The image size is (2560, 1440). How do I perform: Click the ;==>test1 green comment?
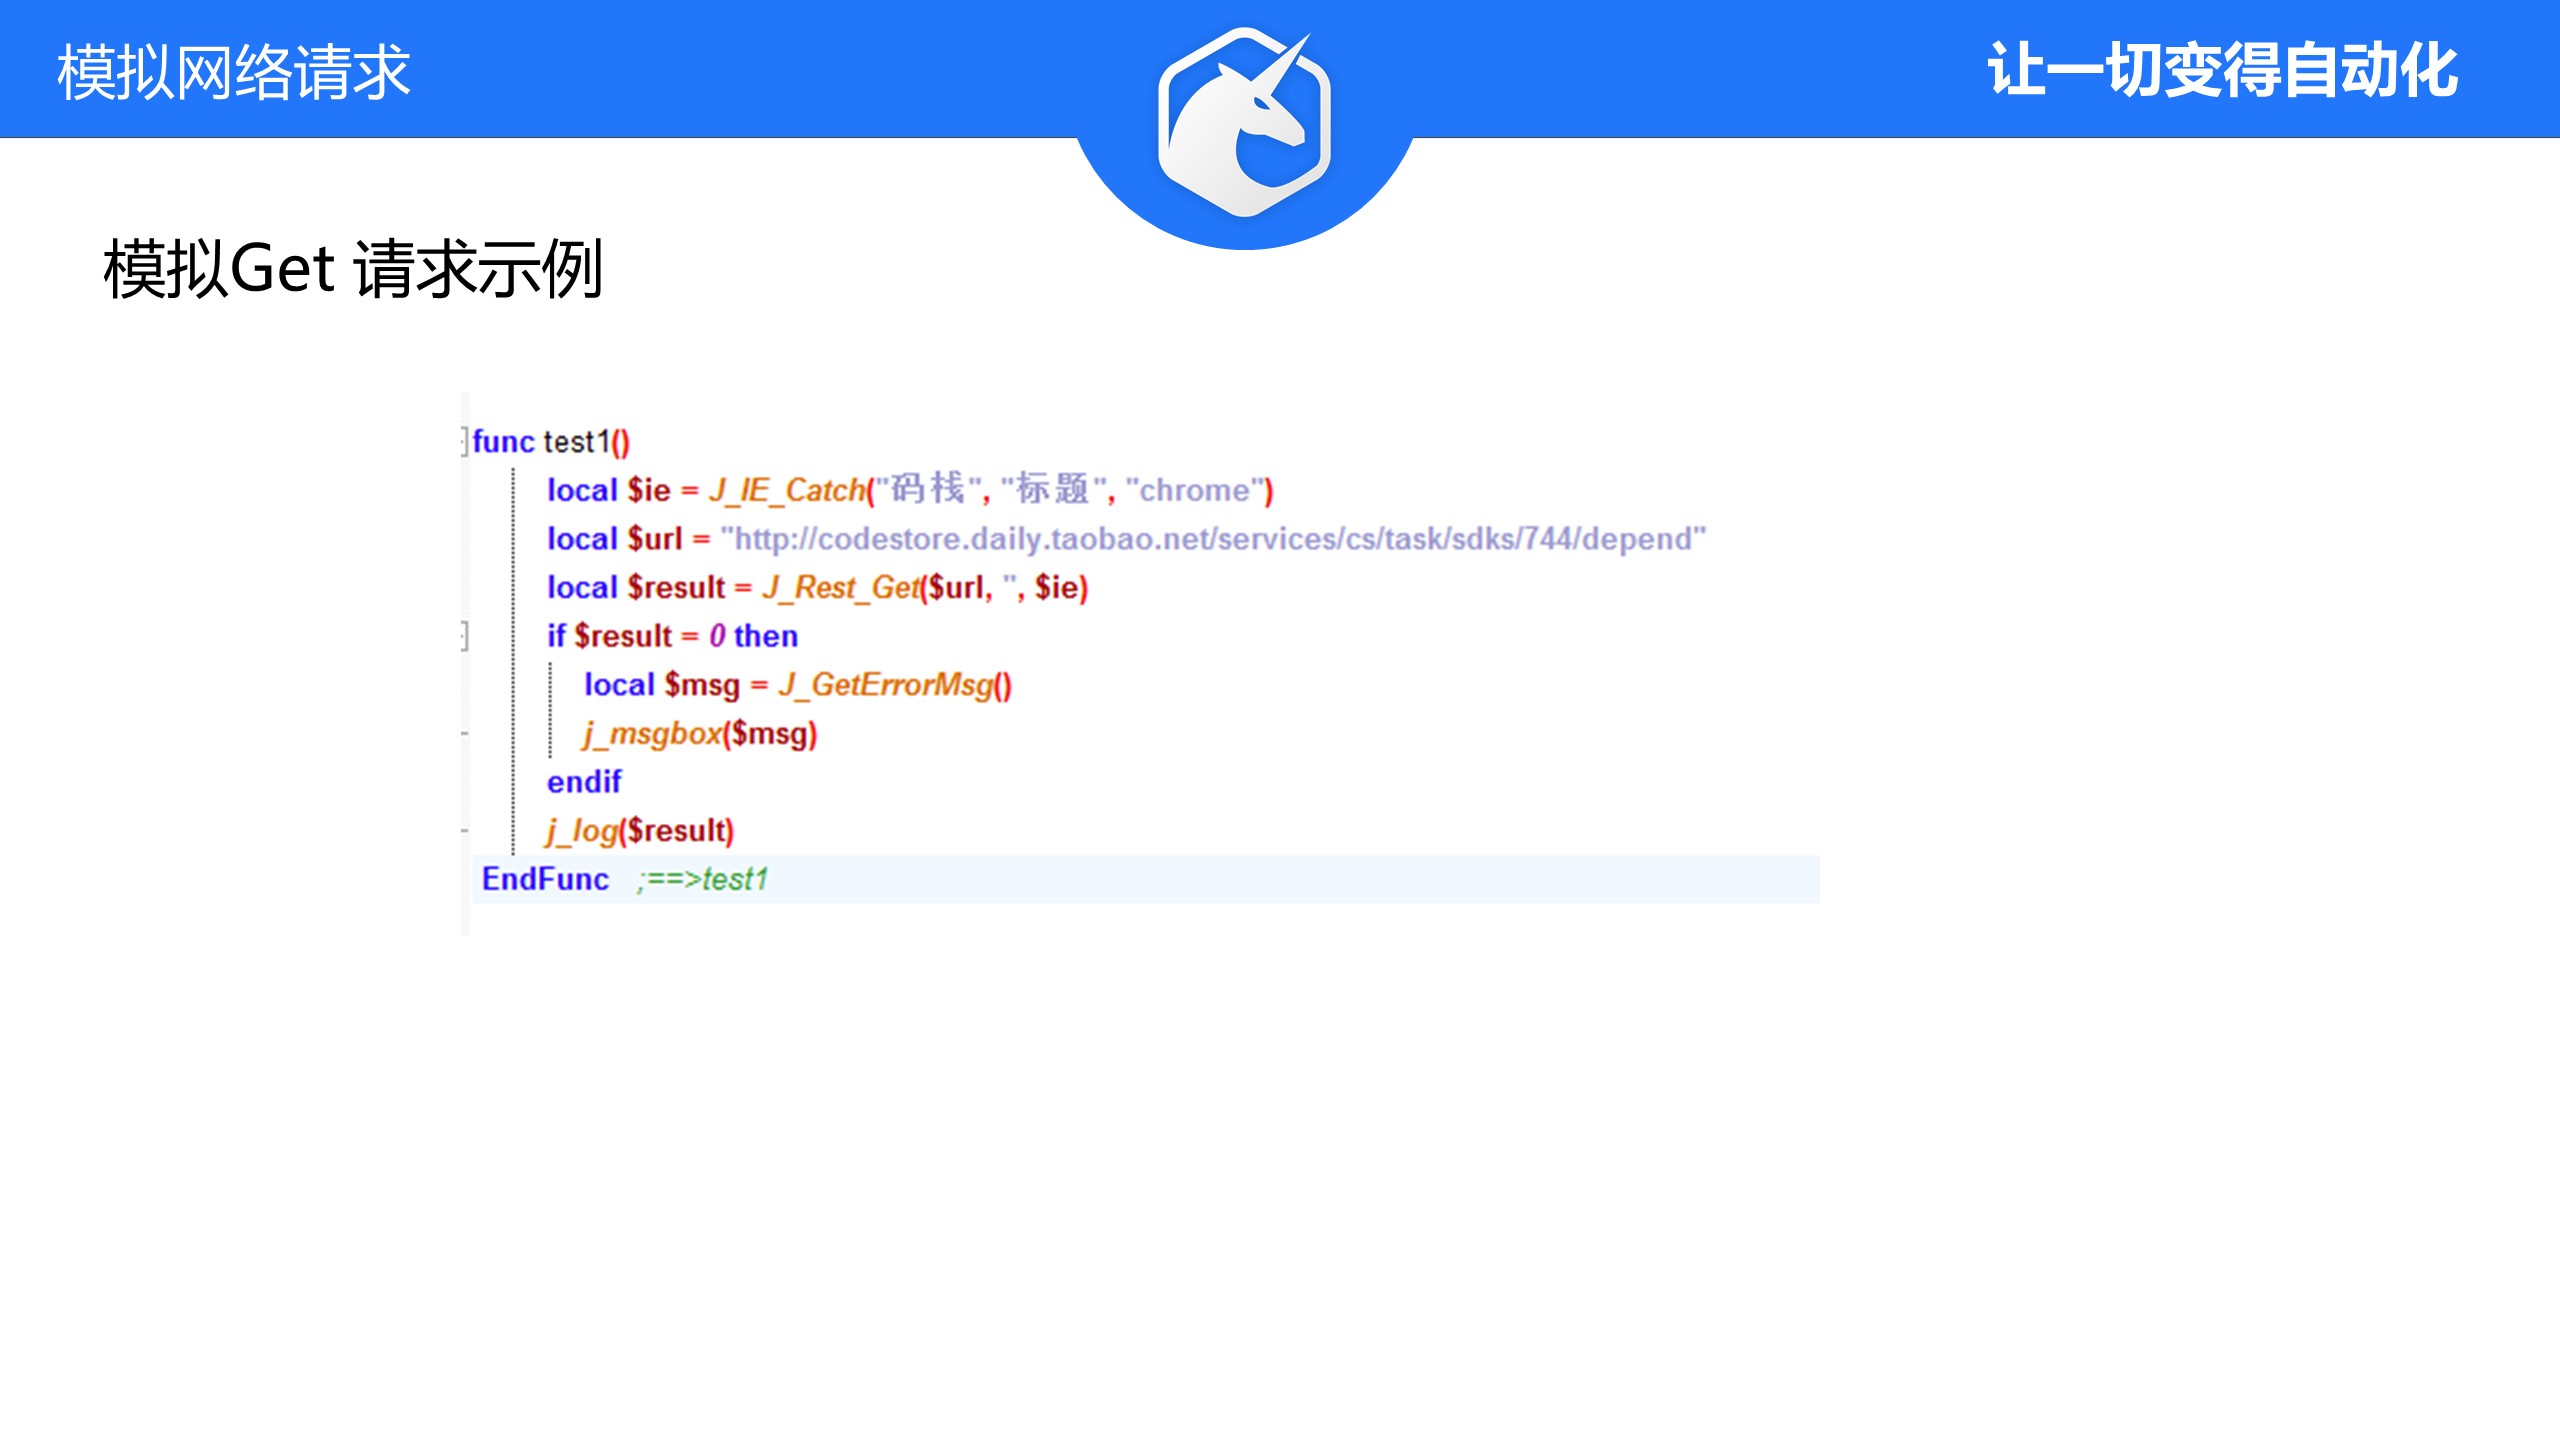(703, 879)
